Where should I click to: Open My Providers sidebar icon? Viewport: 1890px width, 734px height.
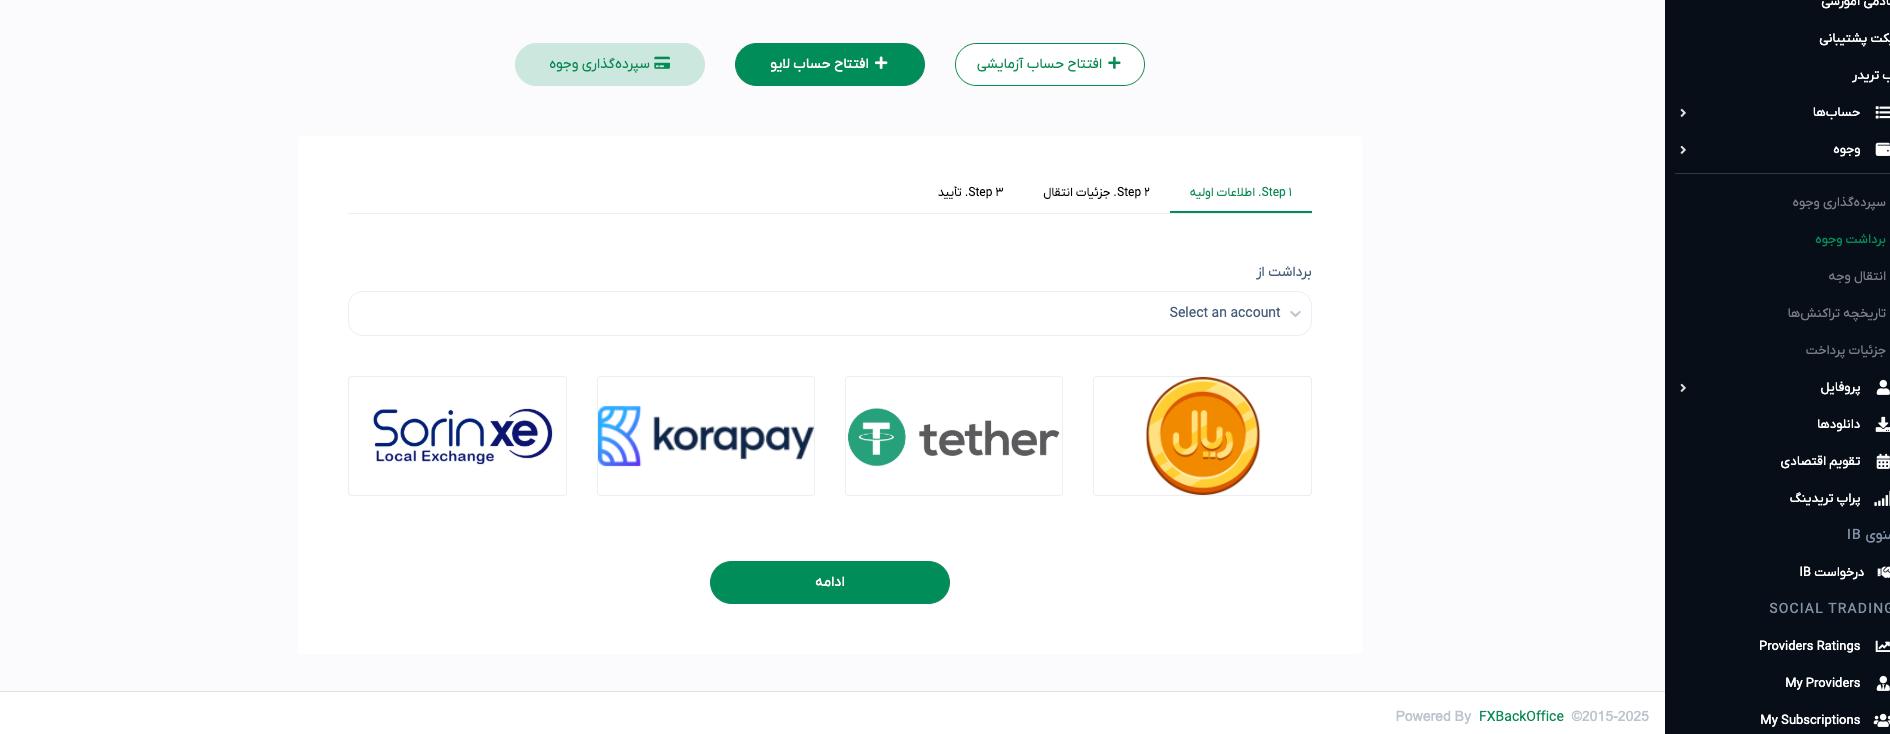click(1882, 683)
